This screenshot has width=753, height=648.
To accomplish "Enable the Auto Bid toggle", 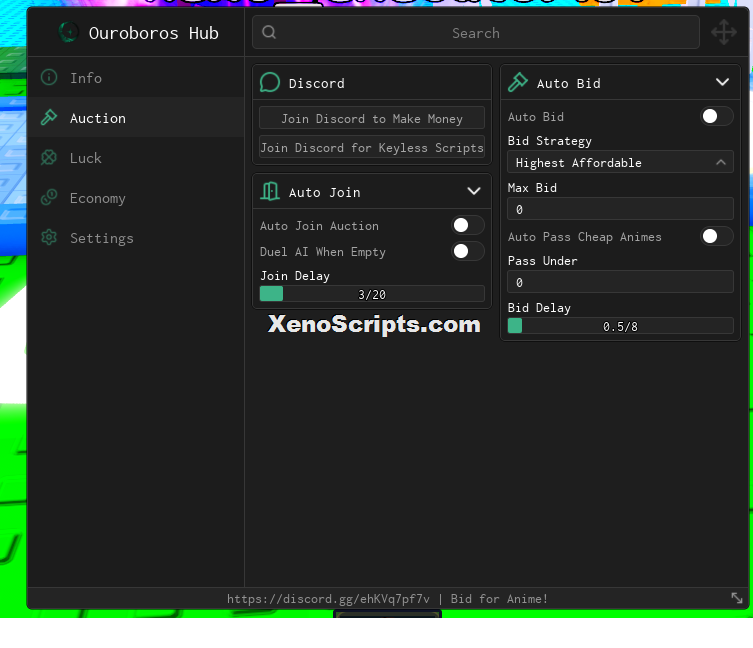I will (717, 116).
